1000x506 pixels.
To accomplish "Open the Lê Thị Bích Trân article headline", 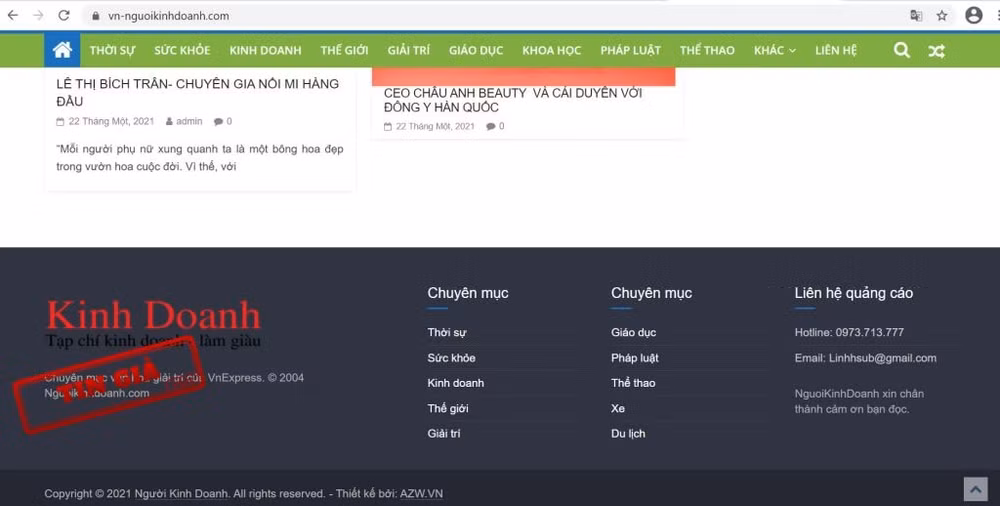I will click(198, 93).
